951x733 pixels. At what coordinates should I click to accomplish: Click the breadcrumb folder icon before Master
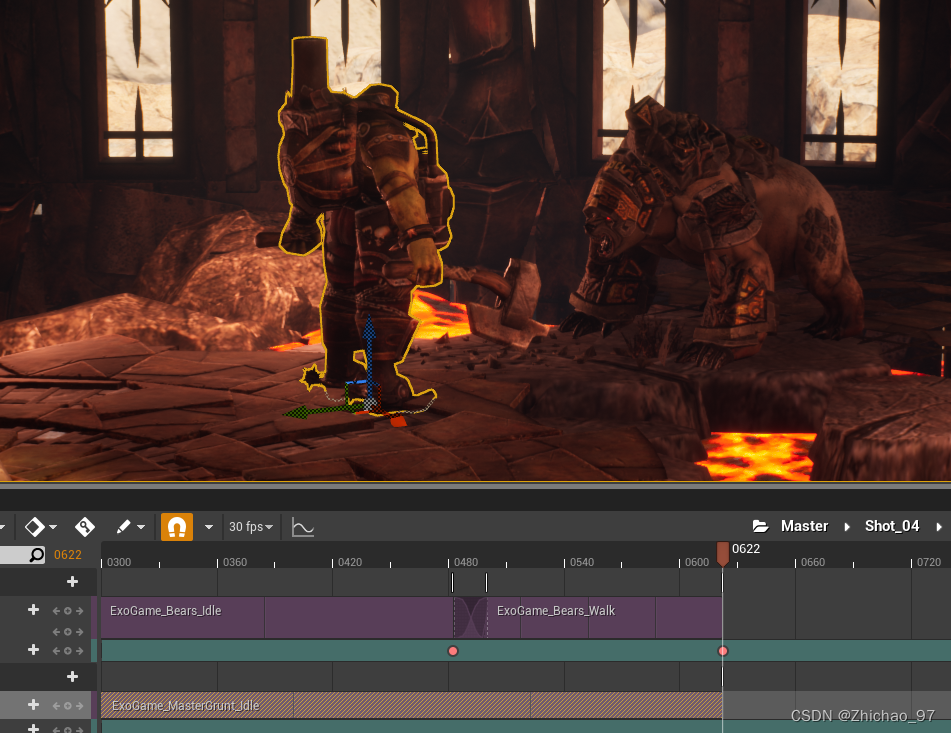point(761,526)
